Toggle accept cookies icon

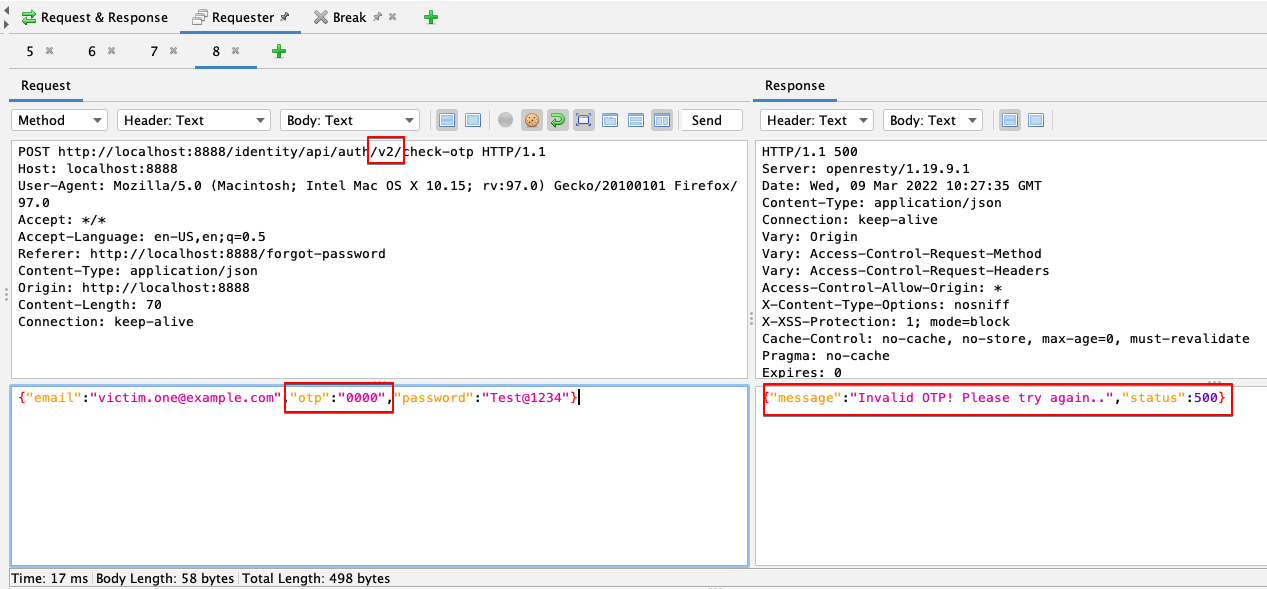tap(532, 120)
